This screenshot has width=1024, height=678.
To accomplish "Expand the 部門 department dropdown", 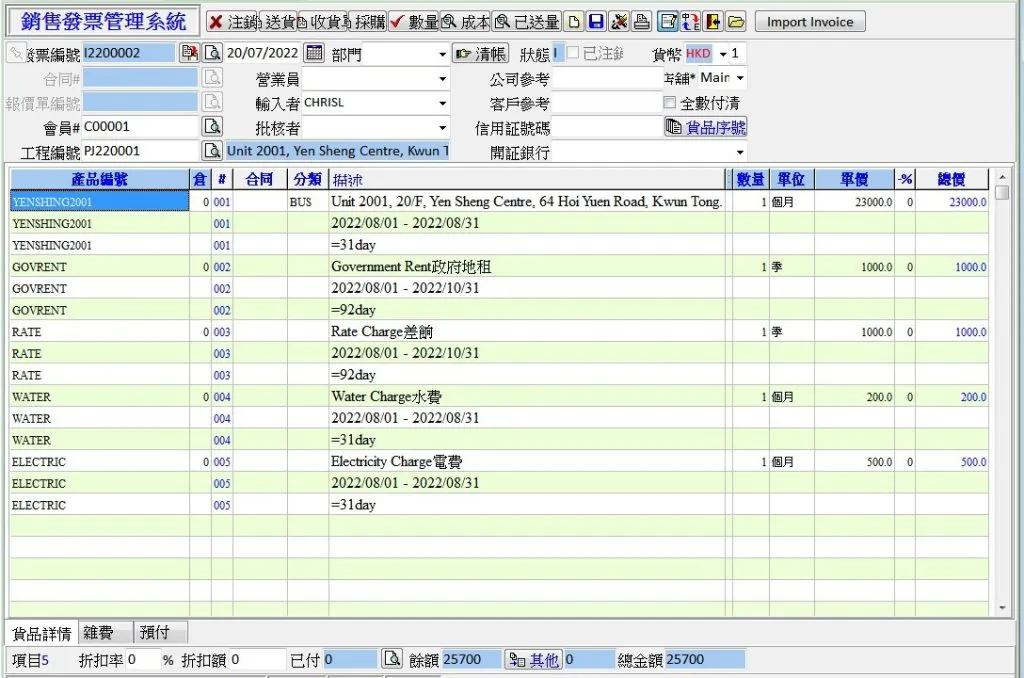I will [x=442, y=55].
